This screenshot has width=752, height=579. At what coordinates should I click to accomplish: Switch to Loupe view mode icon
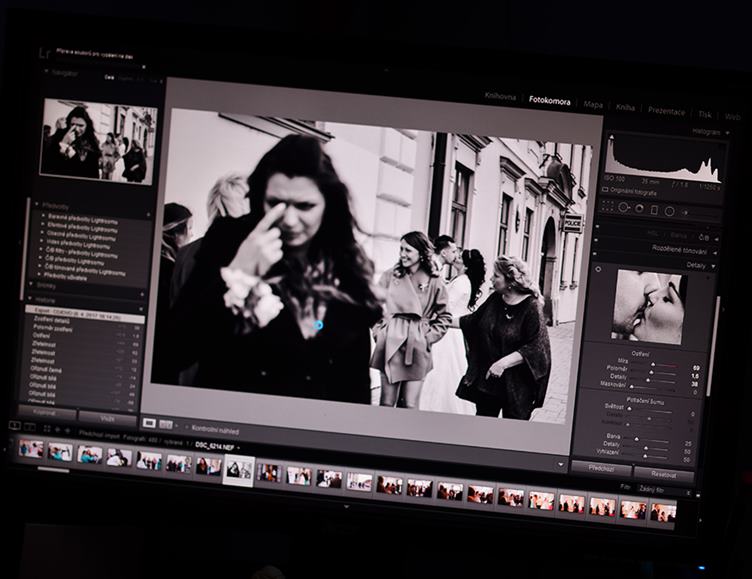point(150,423)
